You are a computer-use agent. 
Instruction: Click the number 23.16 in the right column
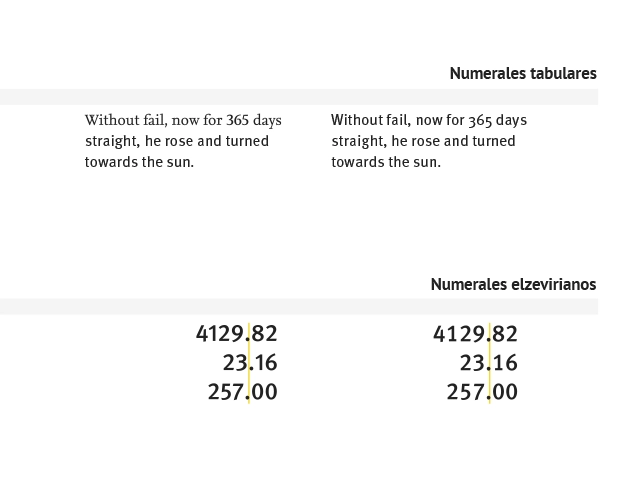coord(489,362)
